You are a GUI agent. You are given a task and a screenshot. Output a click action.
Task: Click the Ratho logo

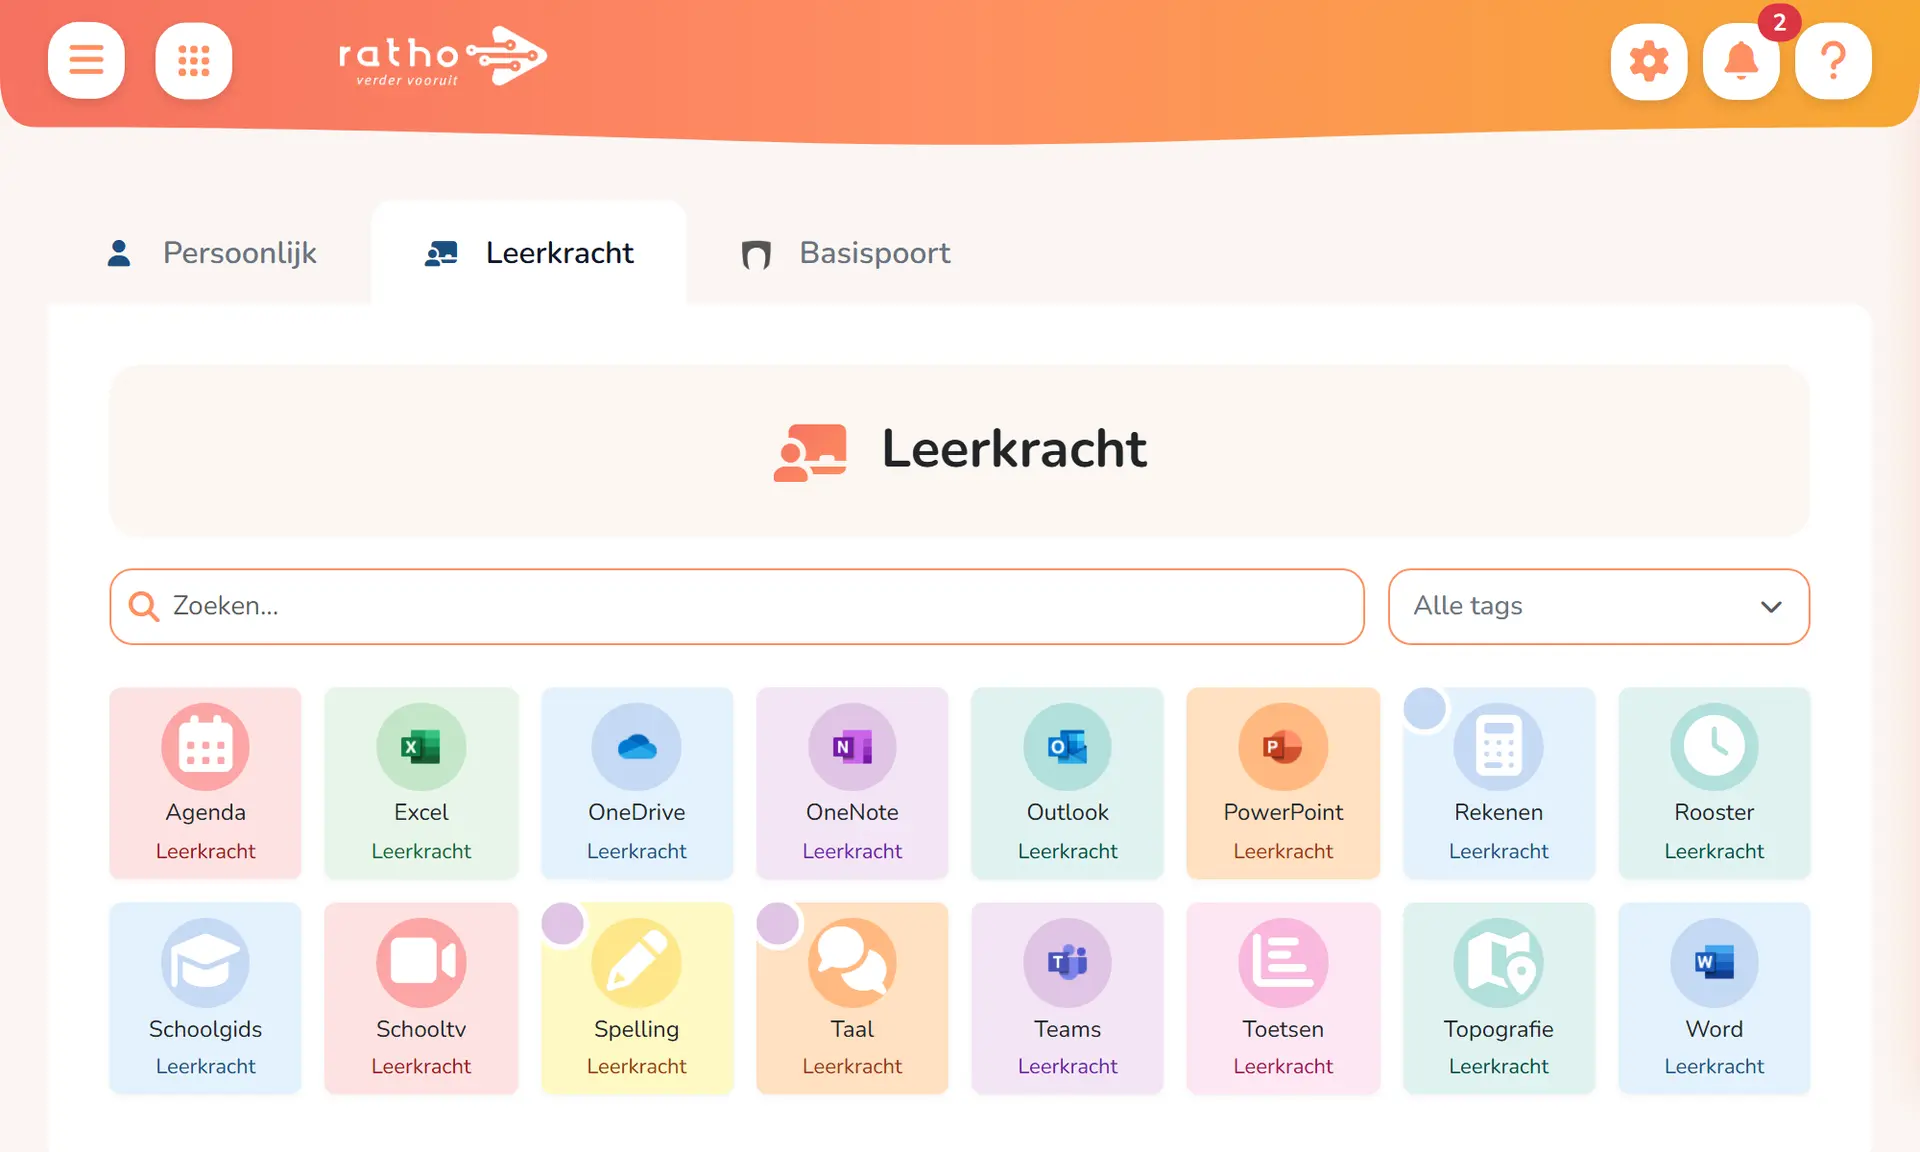[x=442, y=58]
